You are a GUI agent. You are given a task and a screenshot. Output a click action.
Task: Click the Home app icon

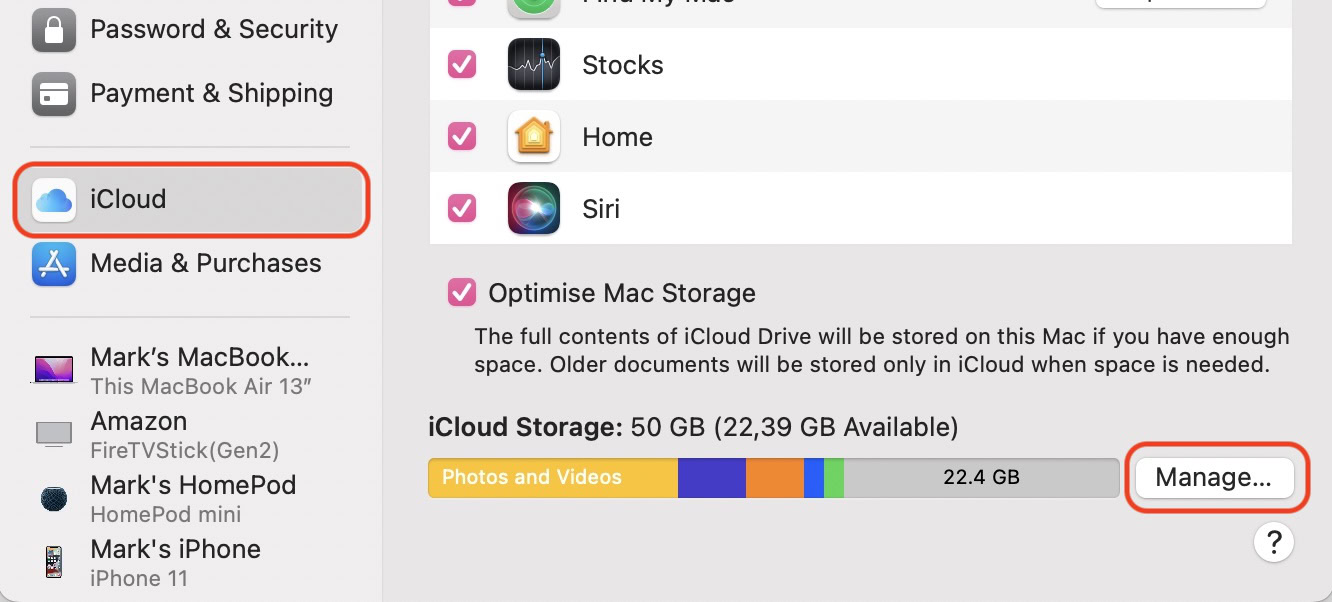tap(533, 137)
